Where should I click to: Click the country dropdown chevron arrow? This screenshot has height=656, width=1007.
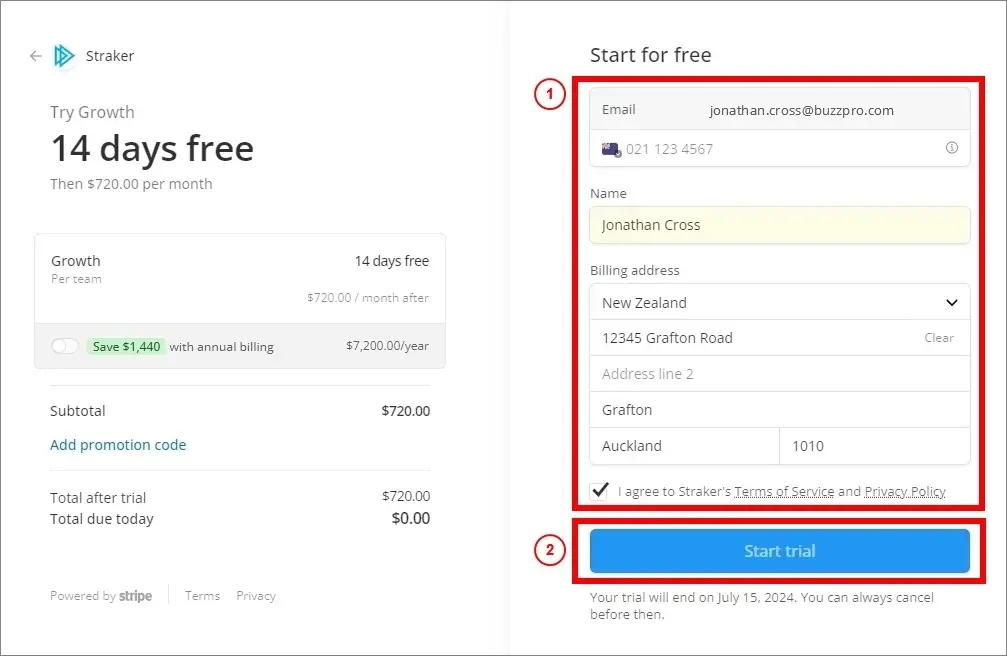(952, 303)
